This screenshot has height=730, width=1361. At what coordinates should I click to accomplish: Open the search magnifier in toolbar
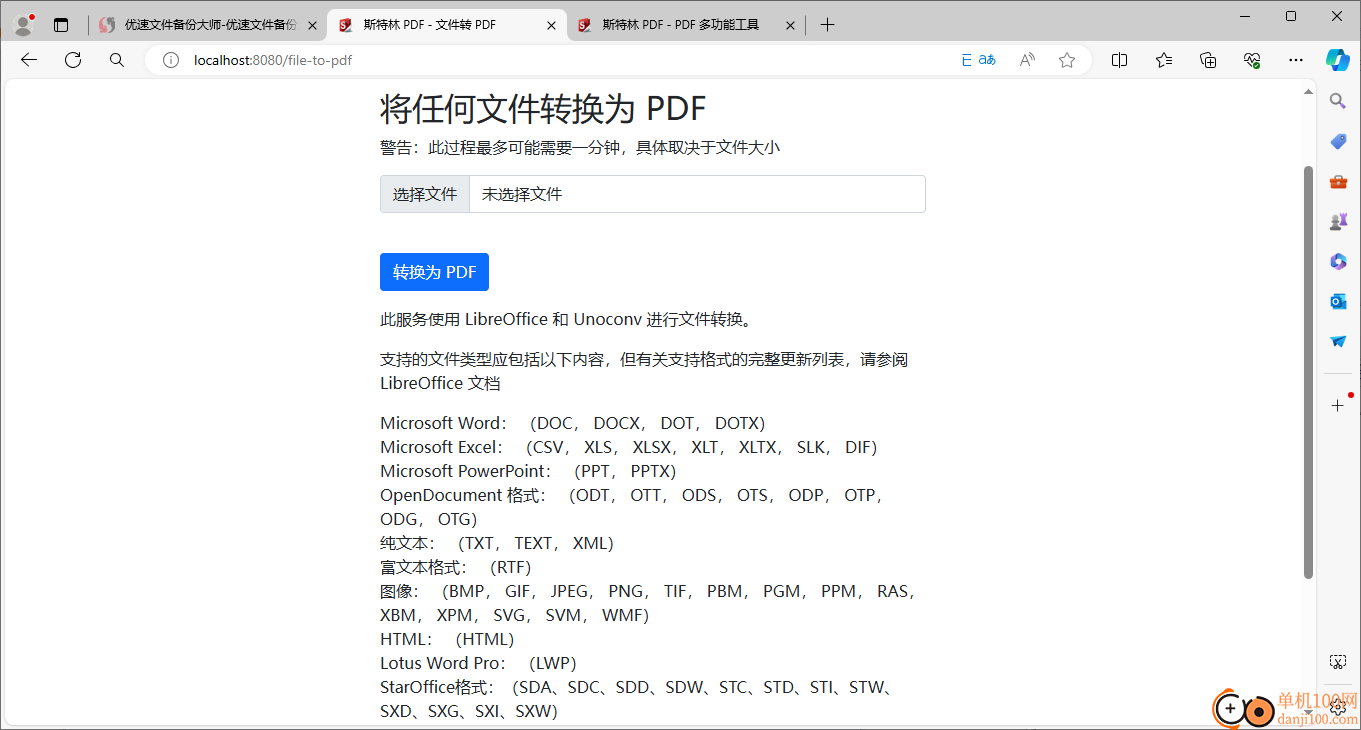coord(117,60)
